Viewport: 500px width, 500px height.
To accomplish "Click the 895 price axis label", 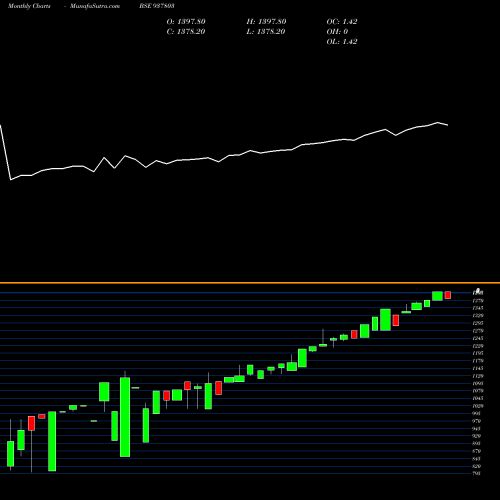I will click(477, 444).
